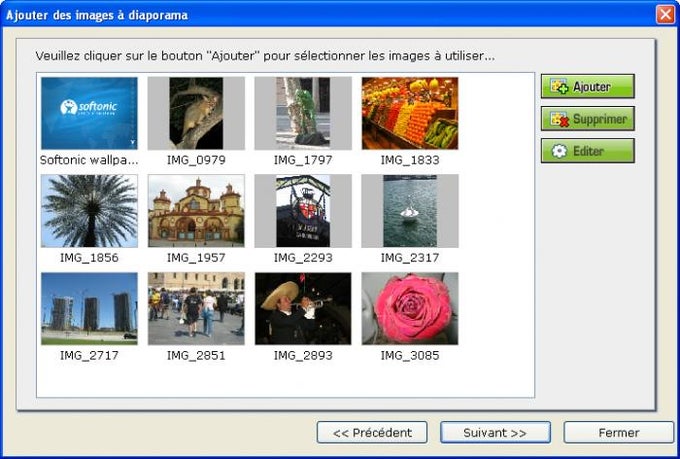Open the Editer image editor button
Screen dimensions: 680x459
pos(588,151)
